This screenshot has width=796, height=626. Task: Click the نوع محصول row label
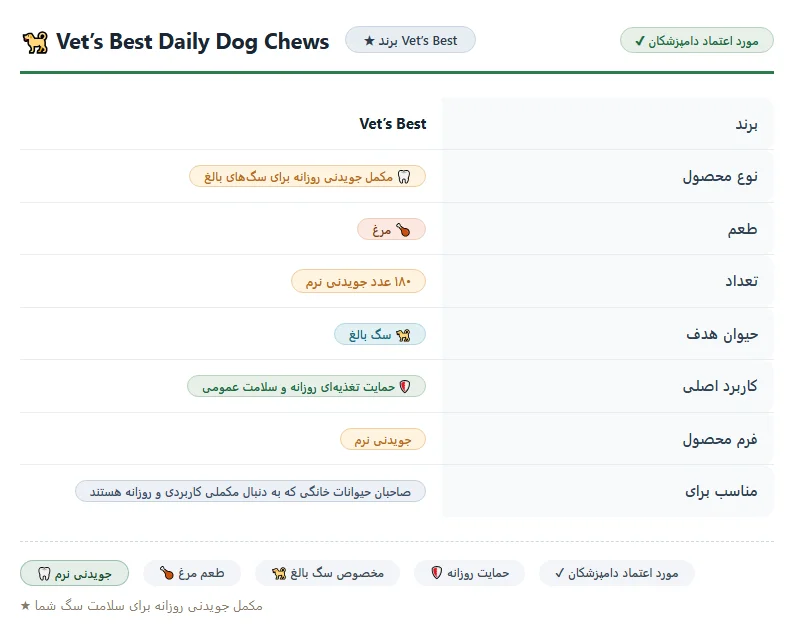pos(720,177)
